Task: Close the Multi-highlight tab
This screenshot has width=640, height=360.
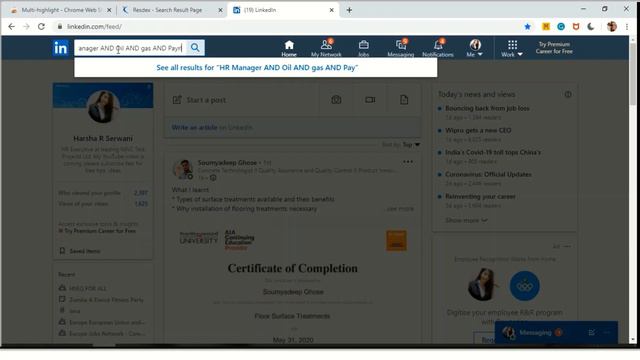Action: pyautogui.click(x=109, y=10)
